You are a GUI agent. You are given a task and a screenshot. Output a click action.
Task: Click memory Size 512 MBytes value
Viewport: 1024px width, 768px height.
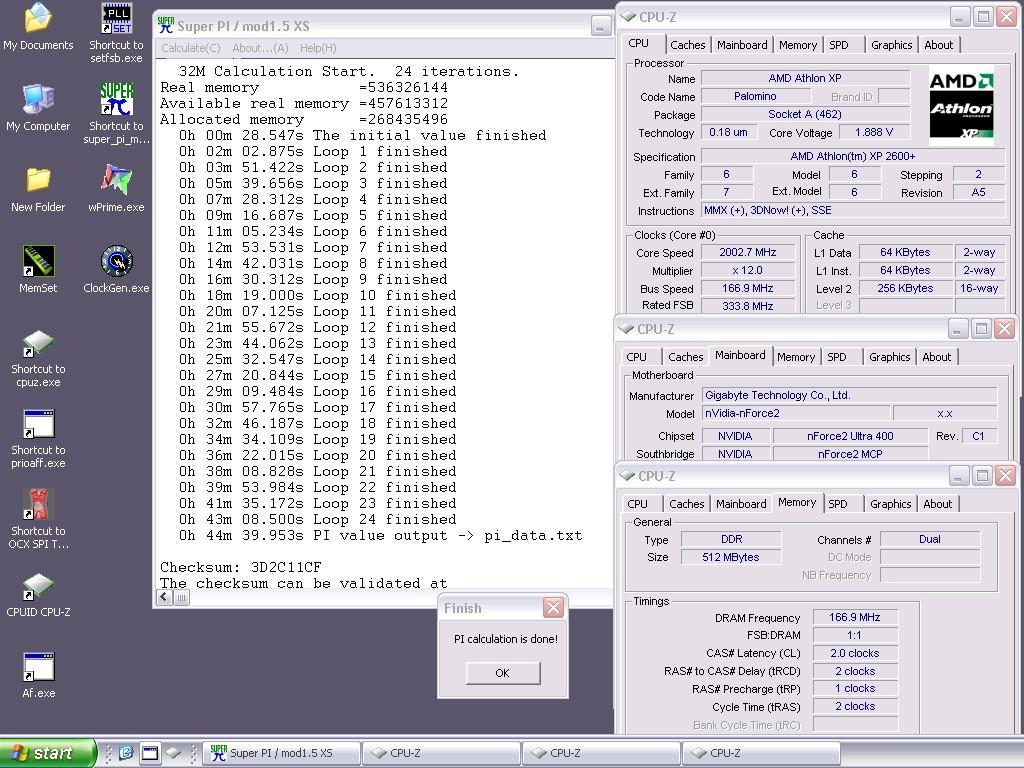731,557
